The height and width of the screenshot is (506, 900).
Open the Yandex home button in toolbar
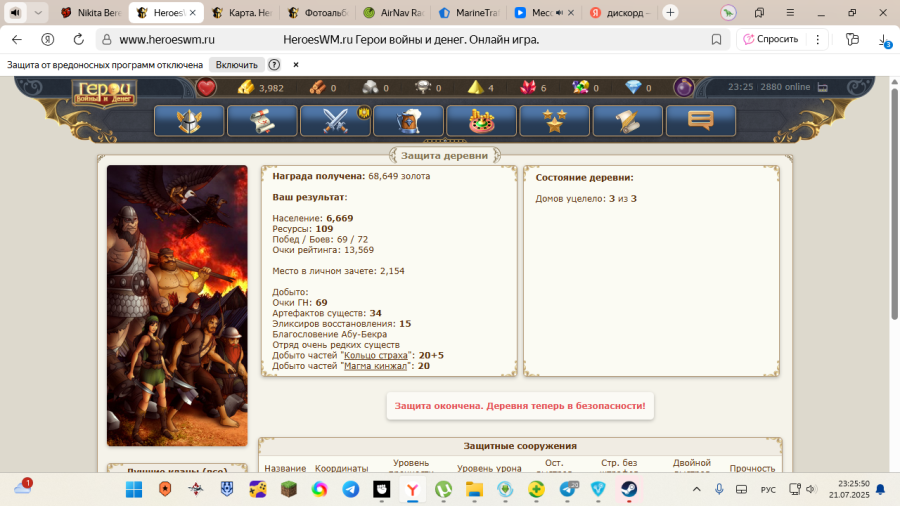(48, 40)
